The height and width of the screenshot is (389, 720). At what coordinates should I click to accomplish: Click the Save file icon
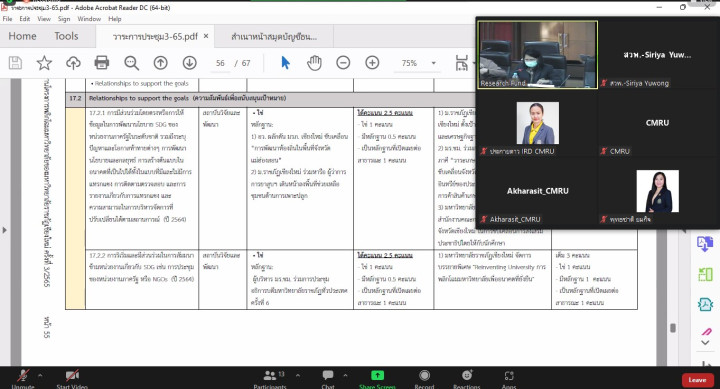click(x=15, y=62)
